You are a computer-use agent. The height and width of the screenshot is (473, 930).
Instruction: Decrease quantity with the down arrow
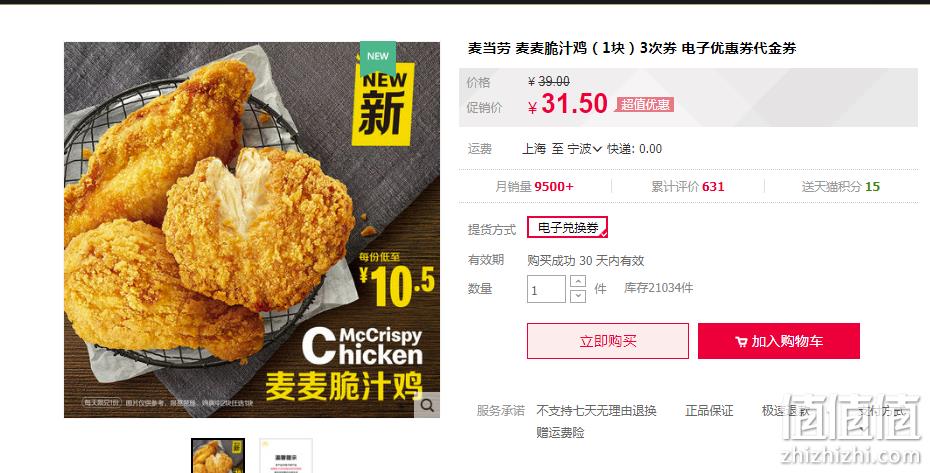pos(578,296)
